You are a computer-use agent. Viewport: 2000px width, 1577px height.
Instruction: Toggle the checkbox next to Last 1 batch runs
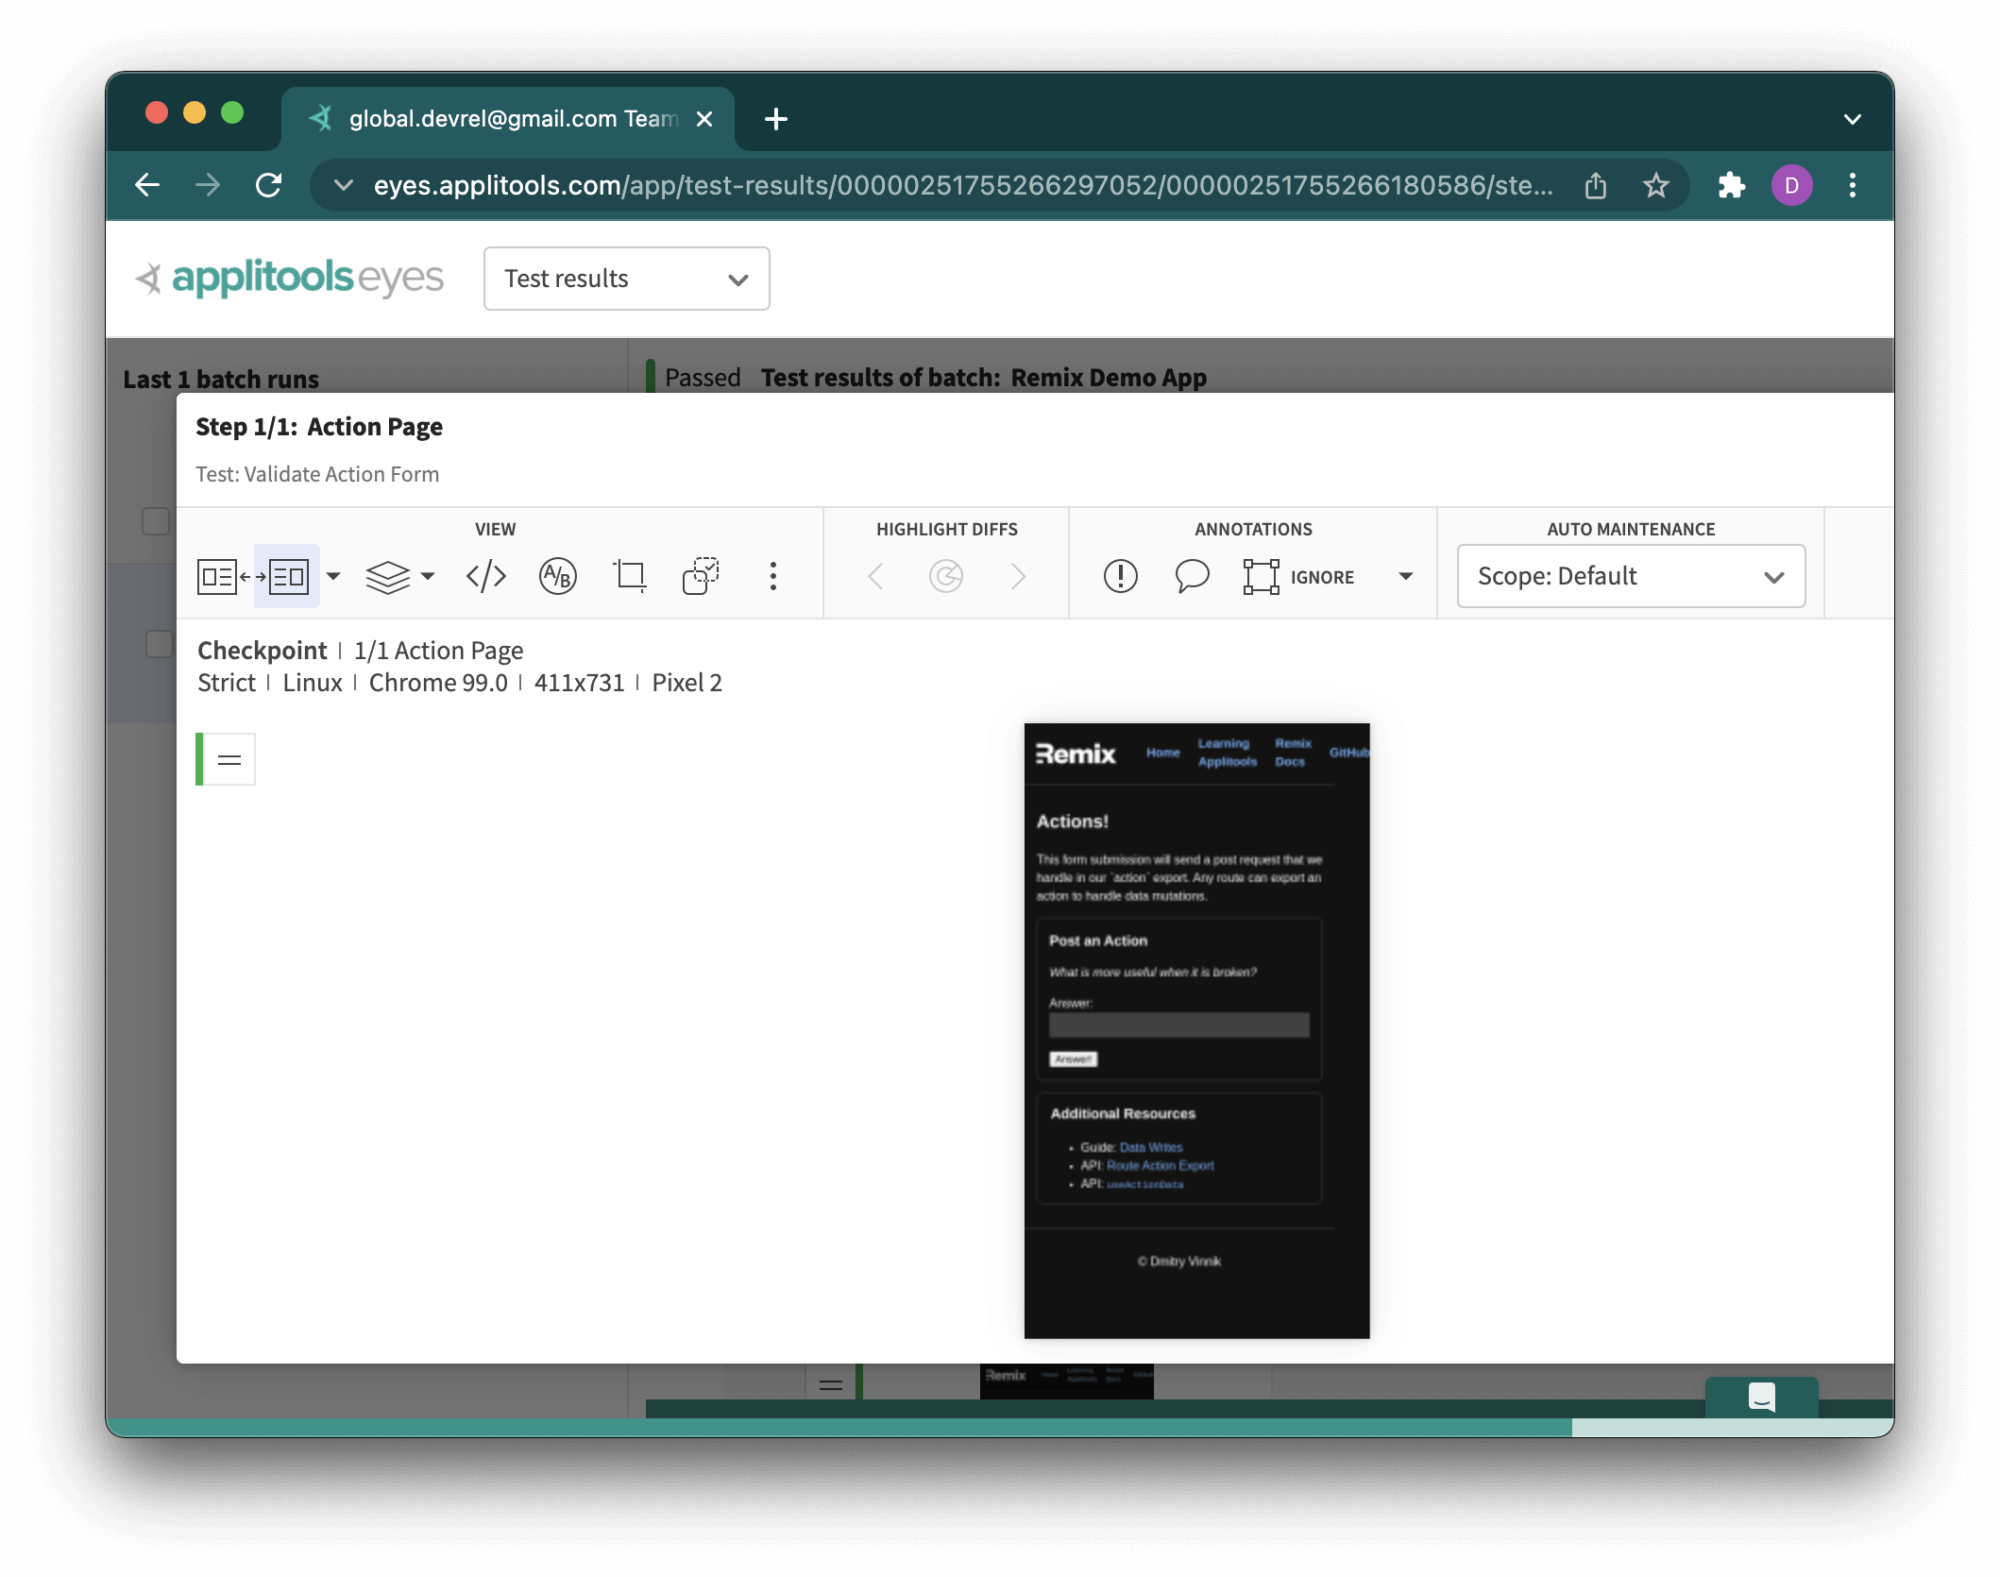click(157, 521)
